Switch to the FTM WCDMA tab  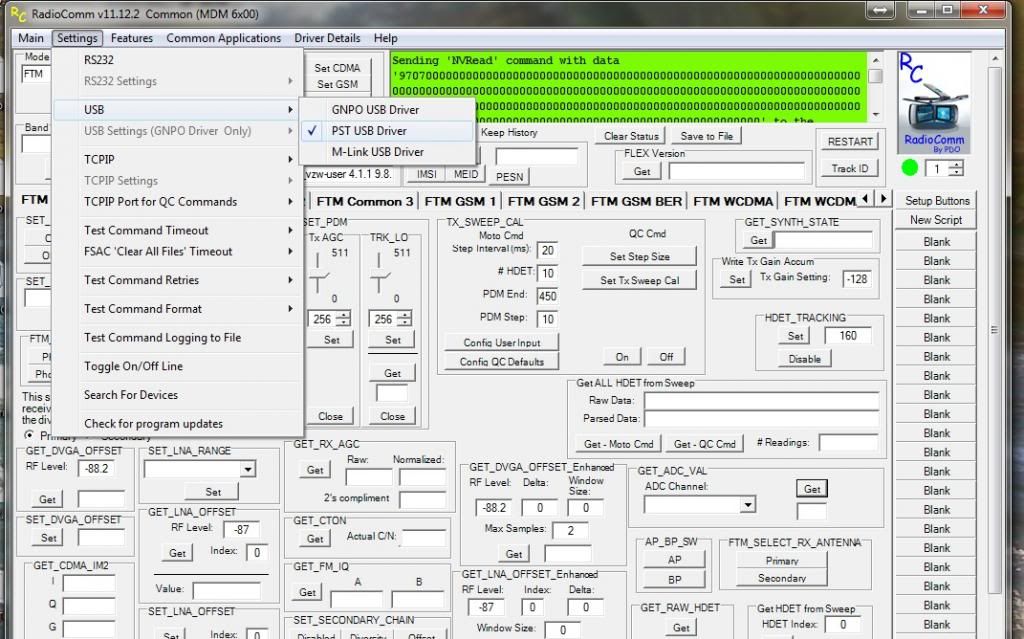[733, 201]
